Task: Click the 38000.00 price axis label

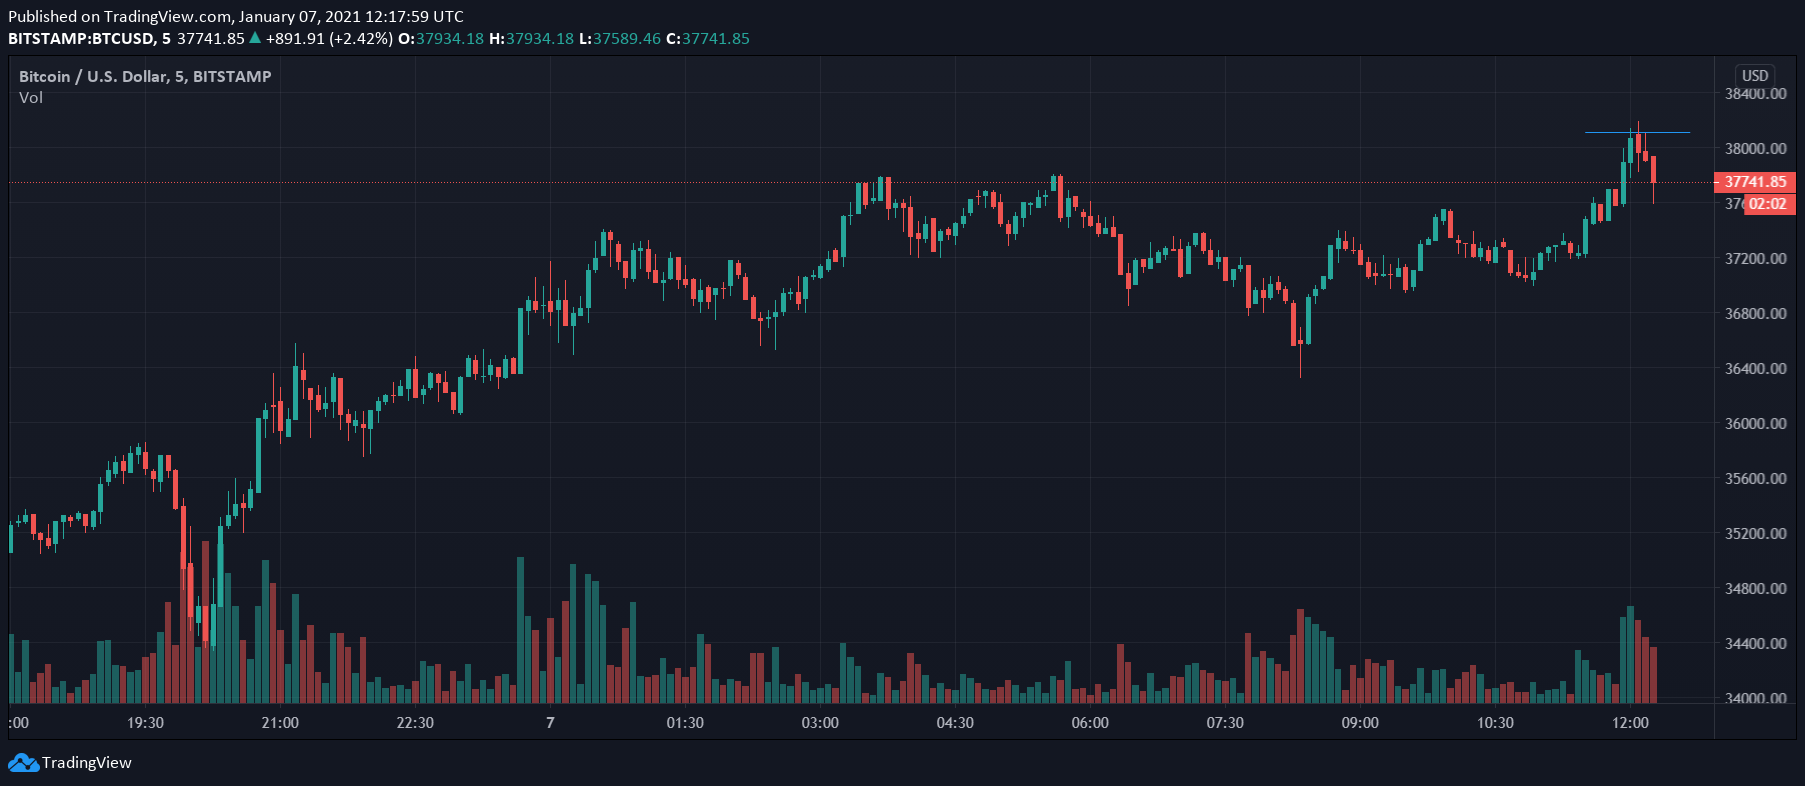Action: [x=1755, y=149]
